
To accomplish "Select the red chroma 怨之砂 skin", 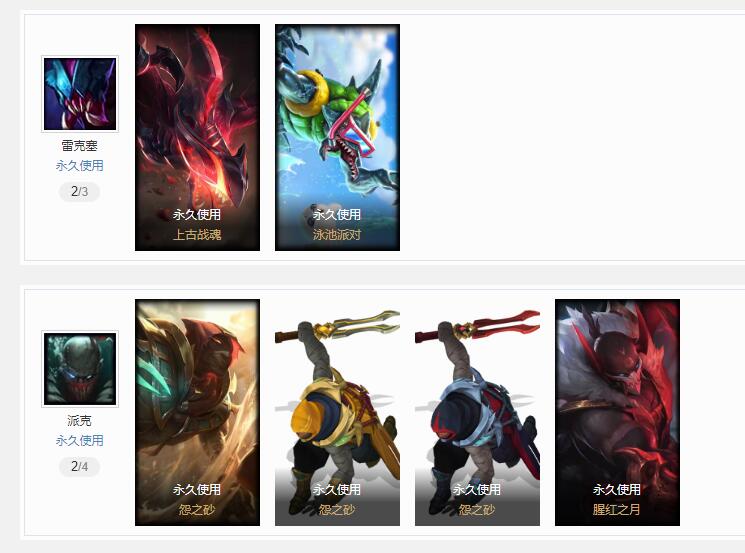I will [x=477, y=412].
